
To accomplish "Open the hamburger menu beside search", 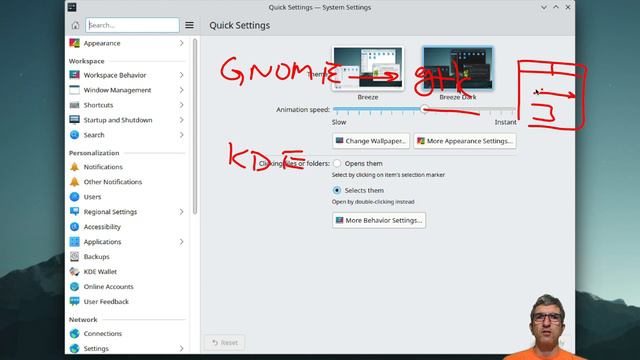I will coord(189,25).
